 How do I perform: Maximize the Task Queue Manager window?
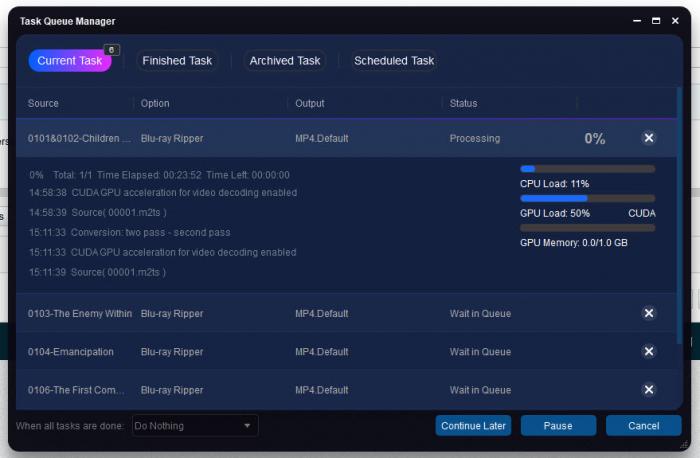click(x=656, y=21)
